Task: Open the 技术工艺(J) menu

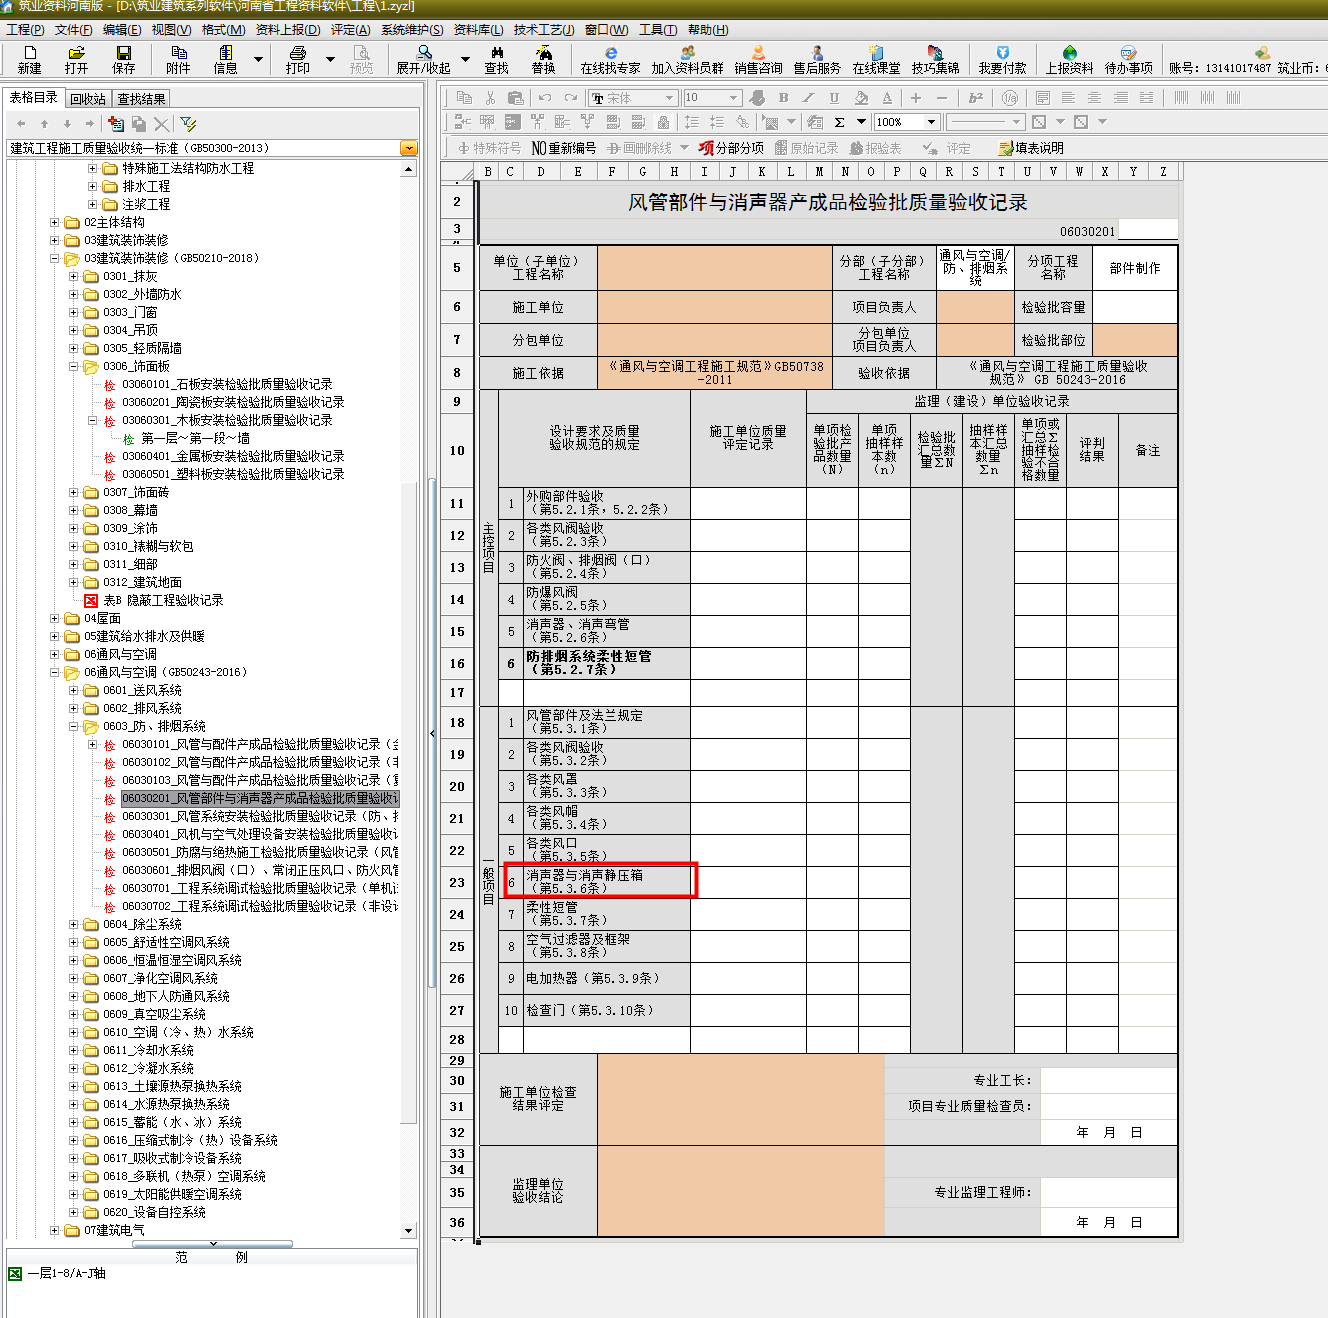Action: click(543, 30)
